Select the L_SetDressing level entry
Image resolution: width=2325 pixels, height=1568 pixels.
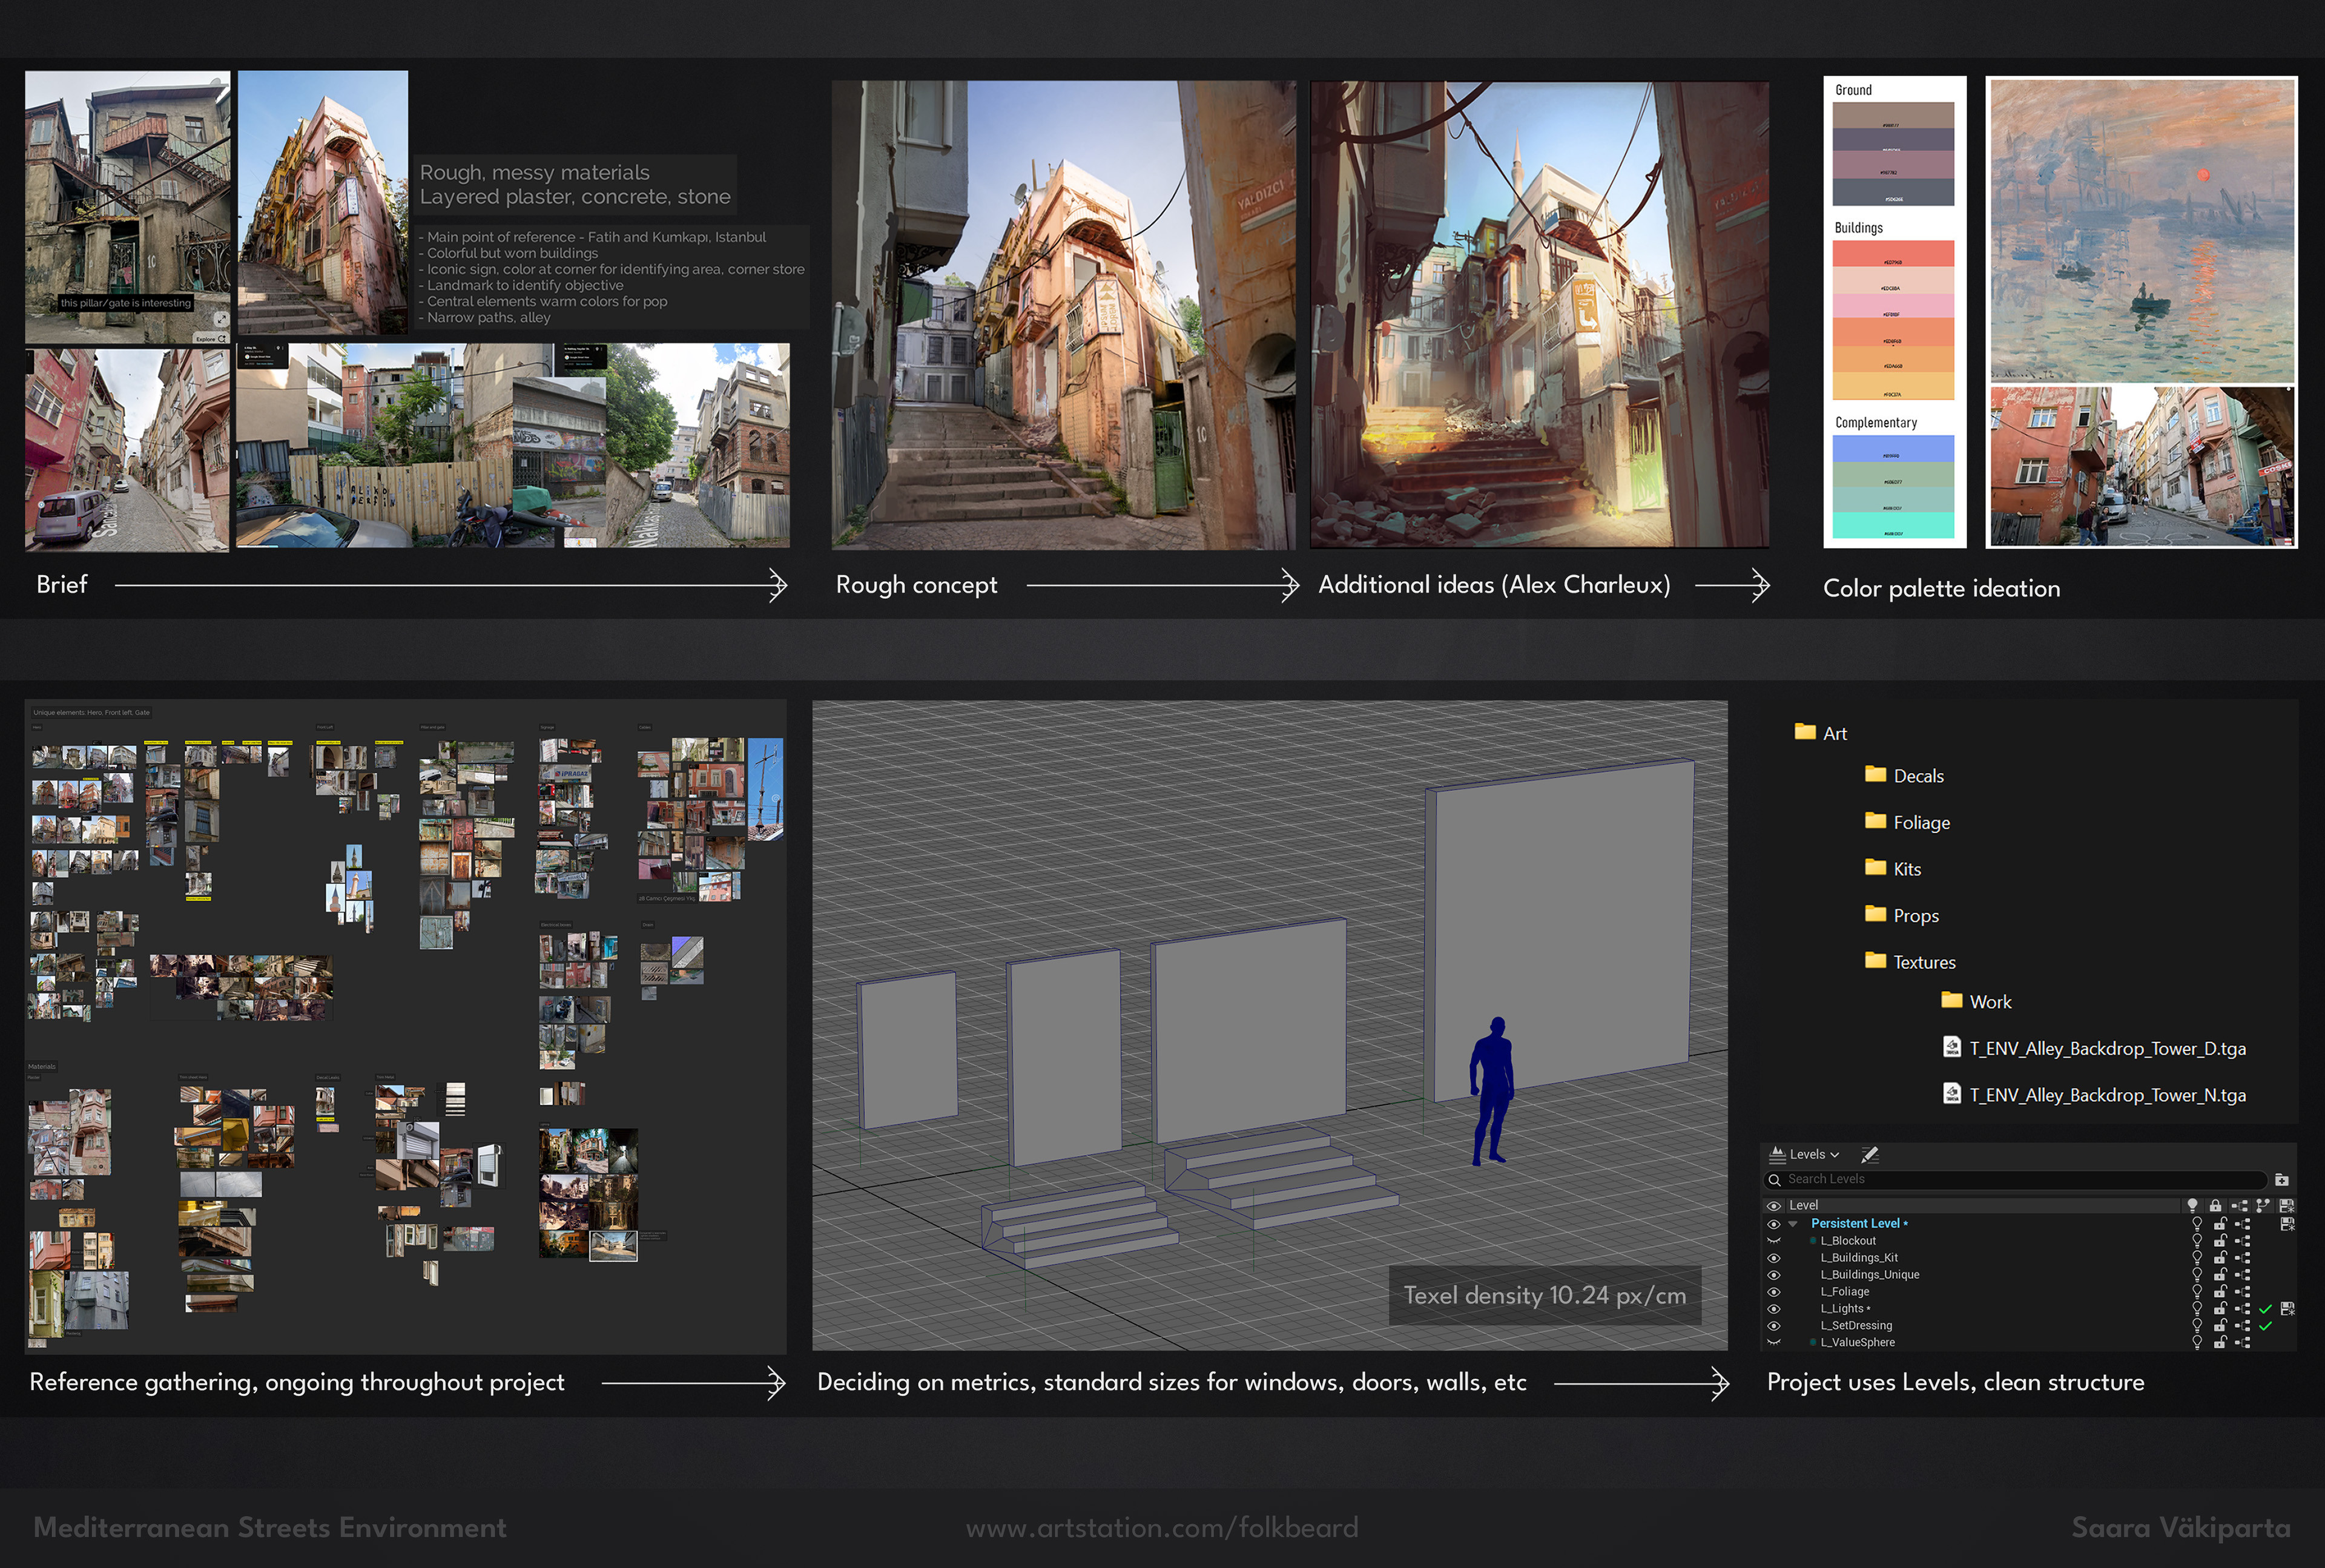pyautogui.click(x=1856, y=1326)
